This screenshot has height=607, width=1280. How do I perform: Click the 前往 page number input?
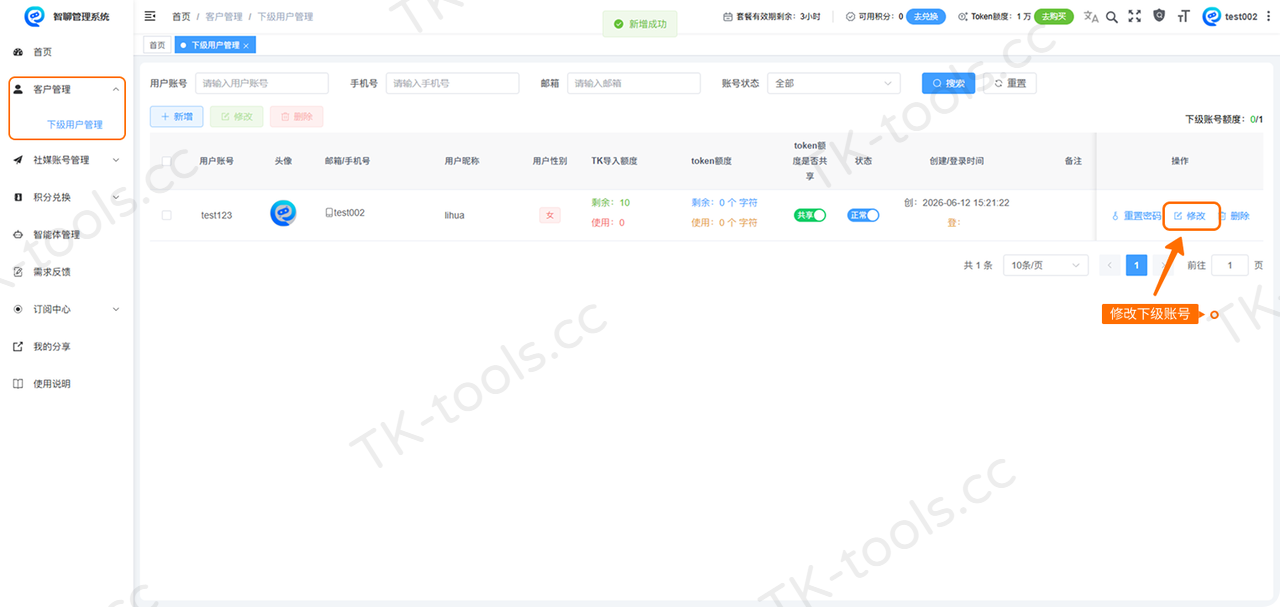1230,265
